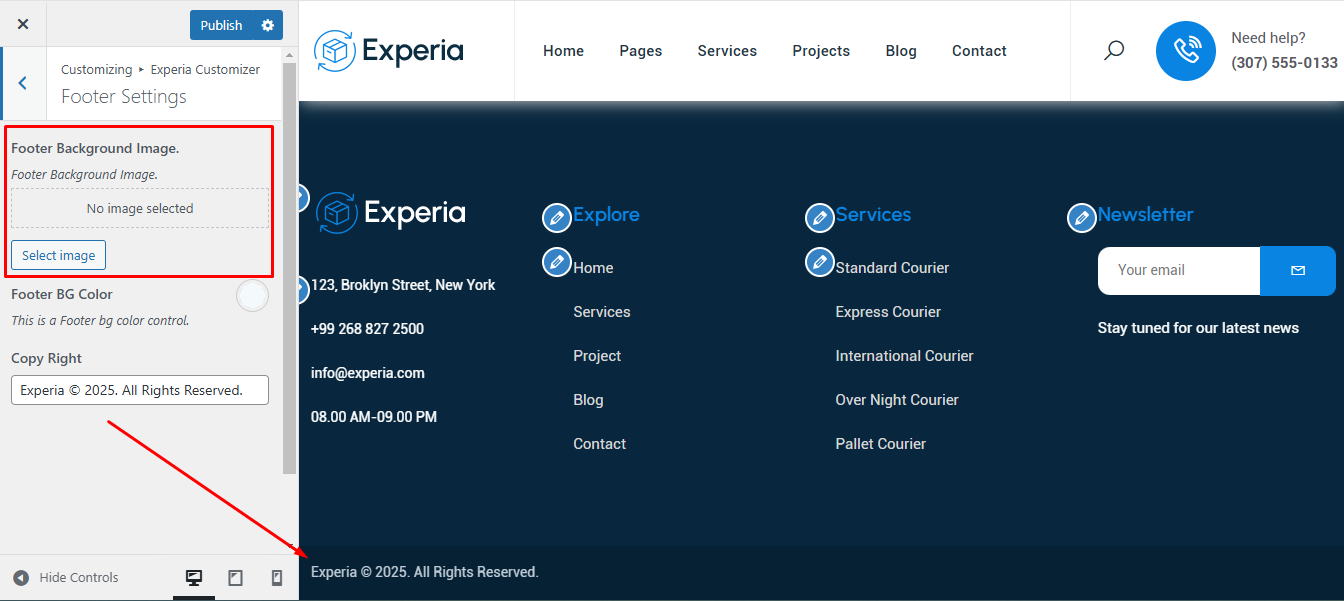Click the footer Blog link
The image size is (1344, 601).
point(588,400)
